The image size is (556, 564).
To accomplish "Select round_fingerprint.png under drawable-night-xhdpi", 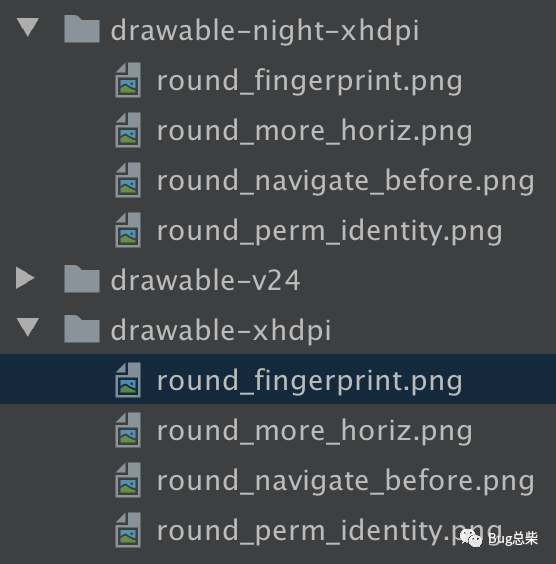I will click(x=310, y=82).
